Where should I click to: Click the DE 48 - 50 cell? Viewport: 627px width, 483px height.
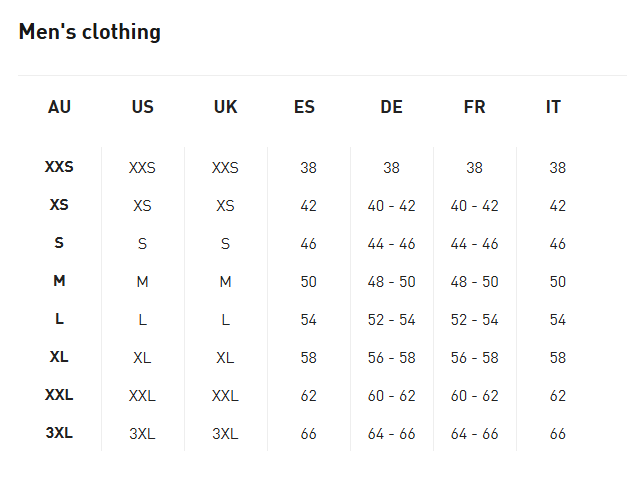tap(391, 282)
